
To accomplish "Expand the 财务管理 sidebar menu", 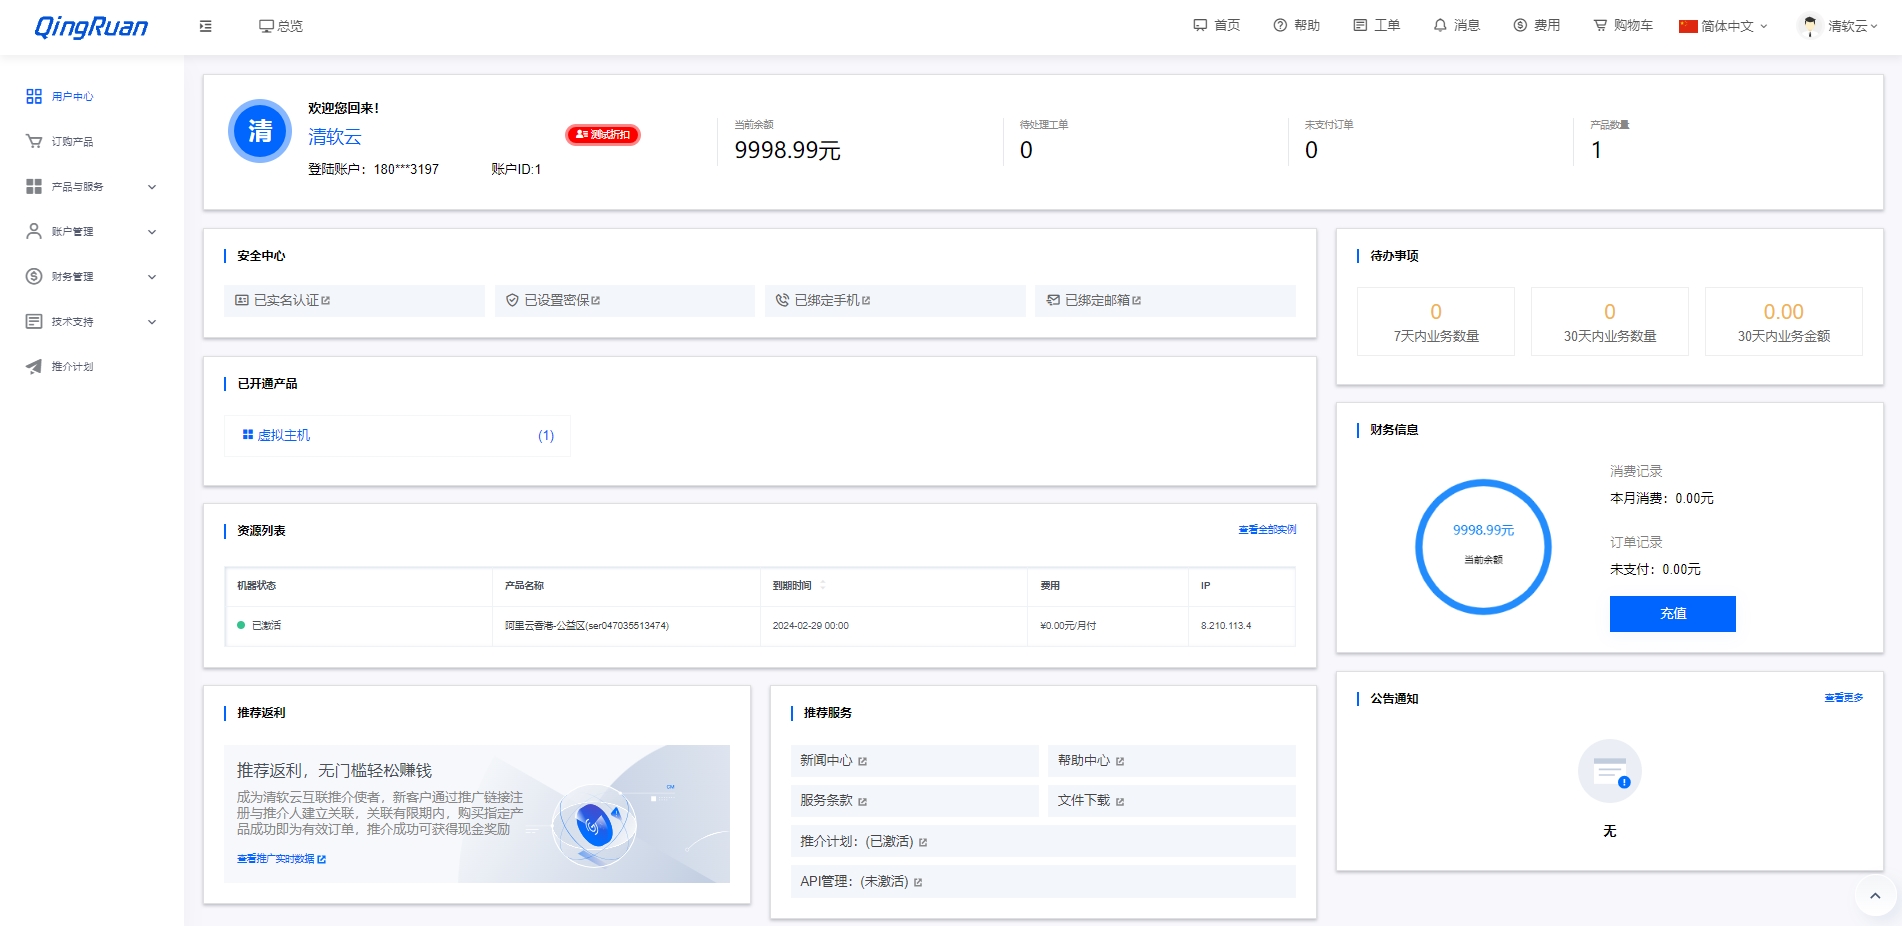I will coord(92,277).
